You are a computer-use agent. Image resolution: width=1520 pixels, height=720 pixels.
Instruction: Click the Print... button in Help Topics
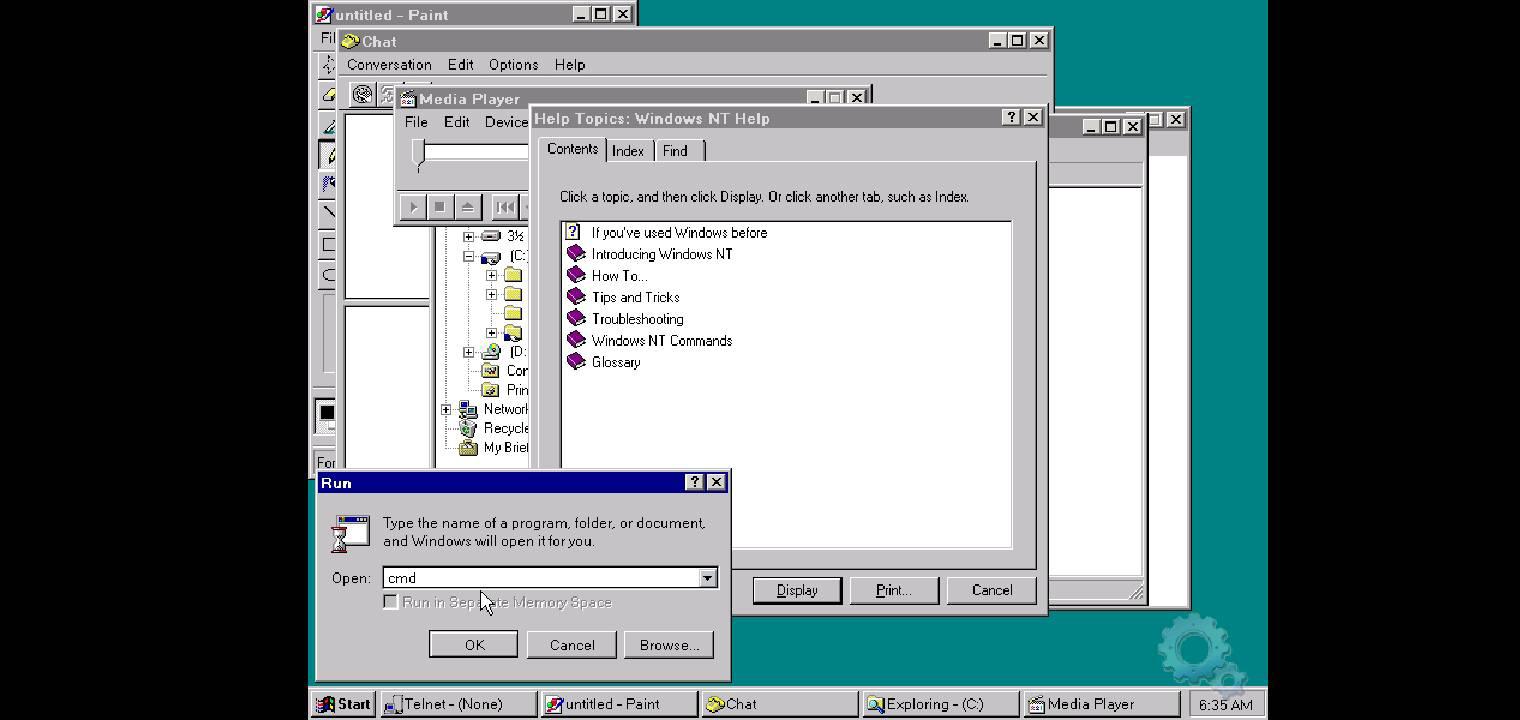pyautogui.click(x=893, y=590)
